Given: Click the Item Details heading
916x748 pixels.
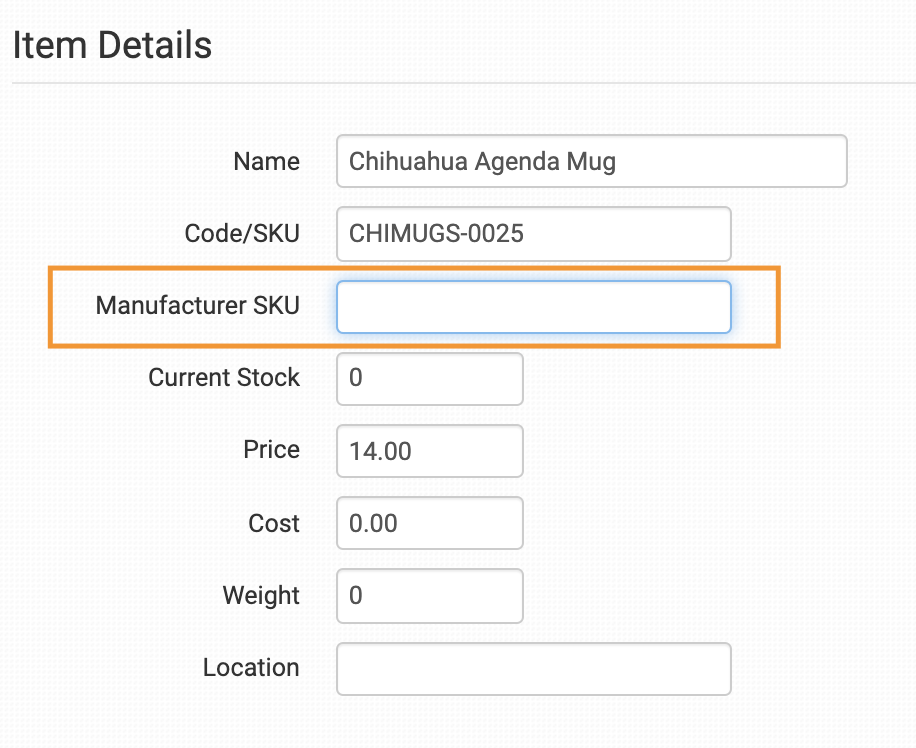Looking at the screenshot, I should point(112,46).
